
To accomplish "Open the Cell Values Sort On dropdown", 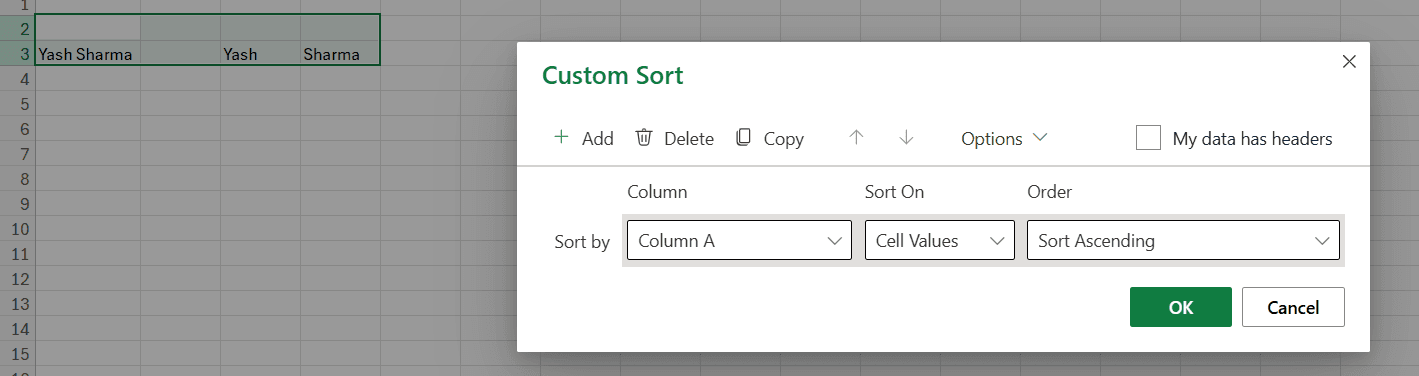I will [x=940, y=241].
